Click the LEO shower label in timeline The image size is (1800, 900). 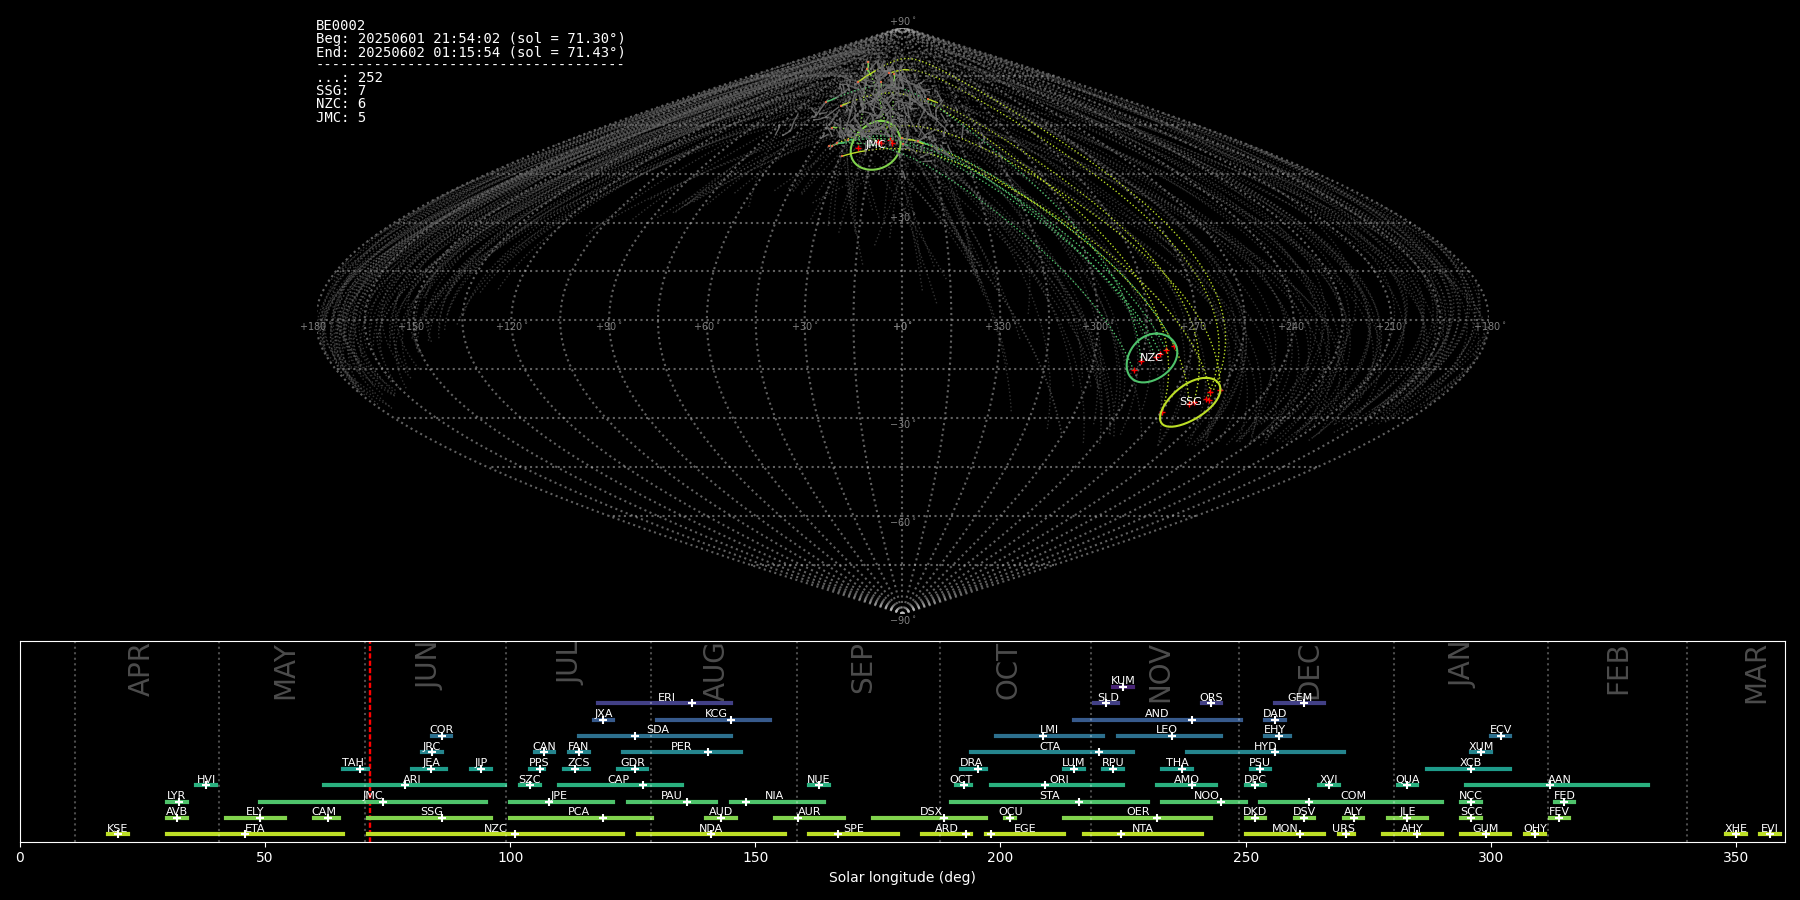tap(1166, 730)
